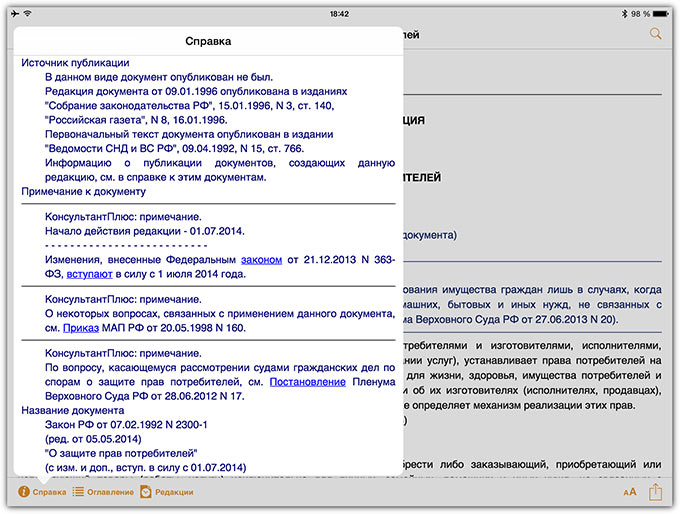The height and width of the screenshot is (514, 680).
Task: Tap the Wi-Fi status icon
Action: tap(28, 14)
